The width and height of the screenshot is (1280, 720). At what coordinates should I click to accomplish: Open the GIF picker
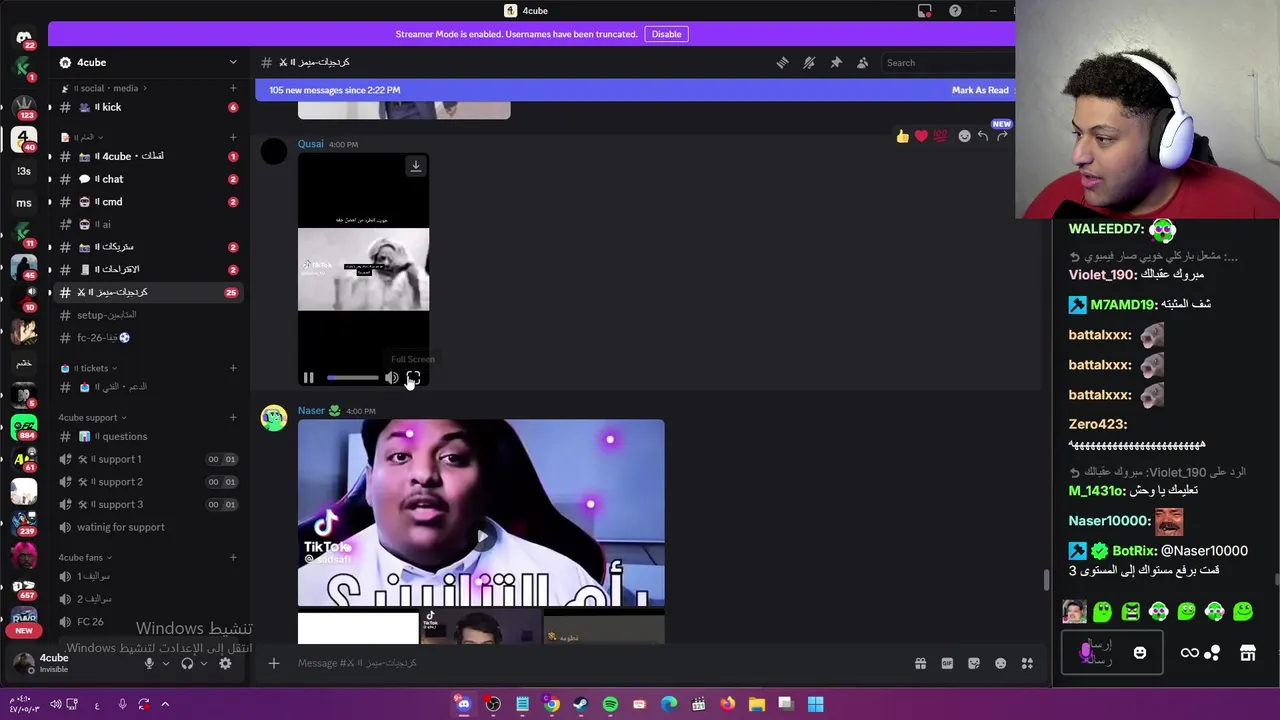pyautogui.click(x=947, y=663)
